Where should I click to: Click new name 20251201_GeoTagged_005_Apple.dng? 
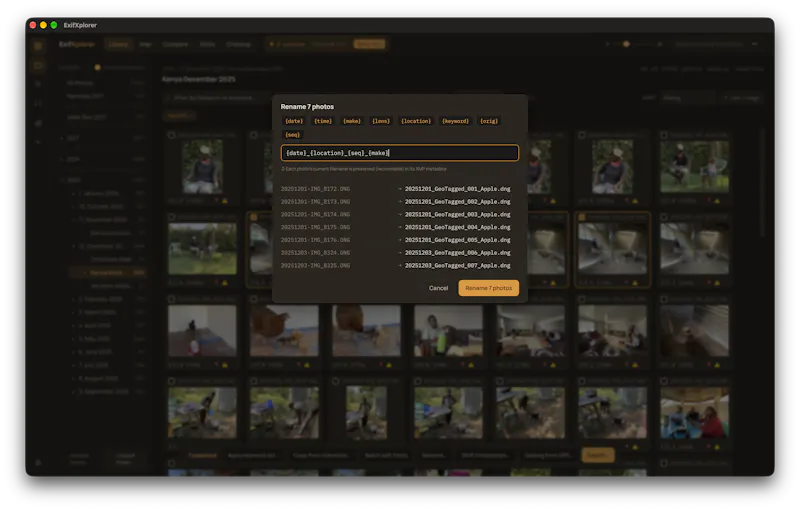458,240
